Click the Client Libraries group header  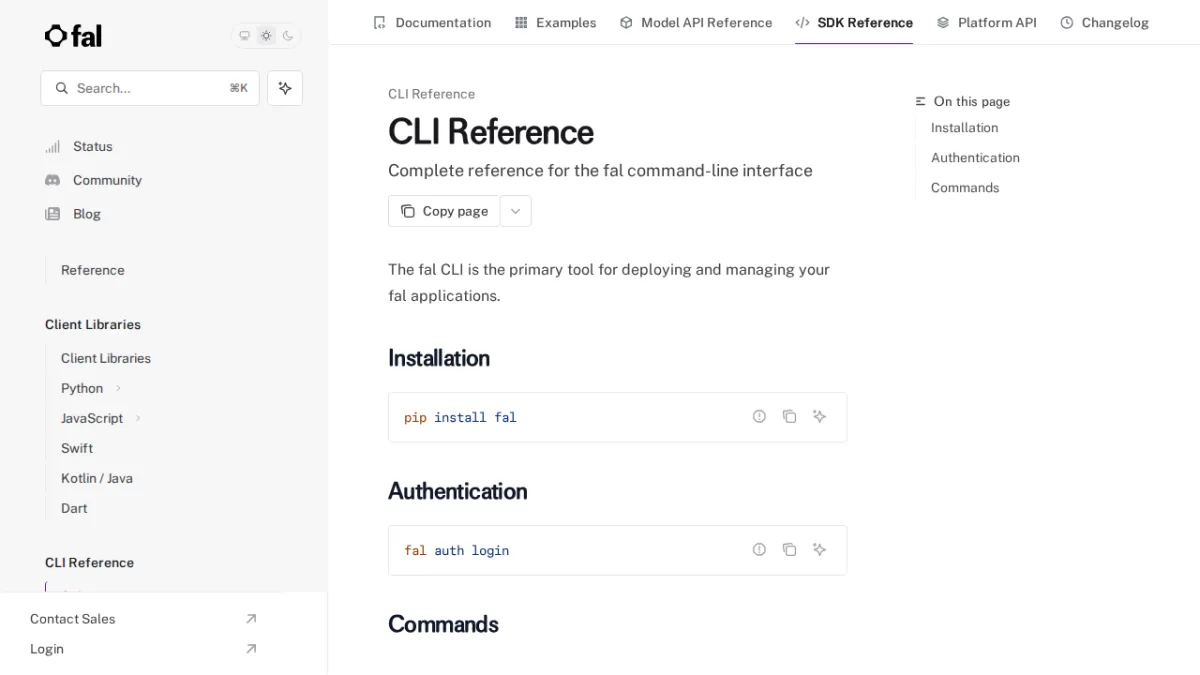[x=93, y=324]
